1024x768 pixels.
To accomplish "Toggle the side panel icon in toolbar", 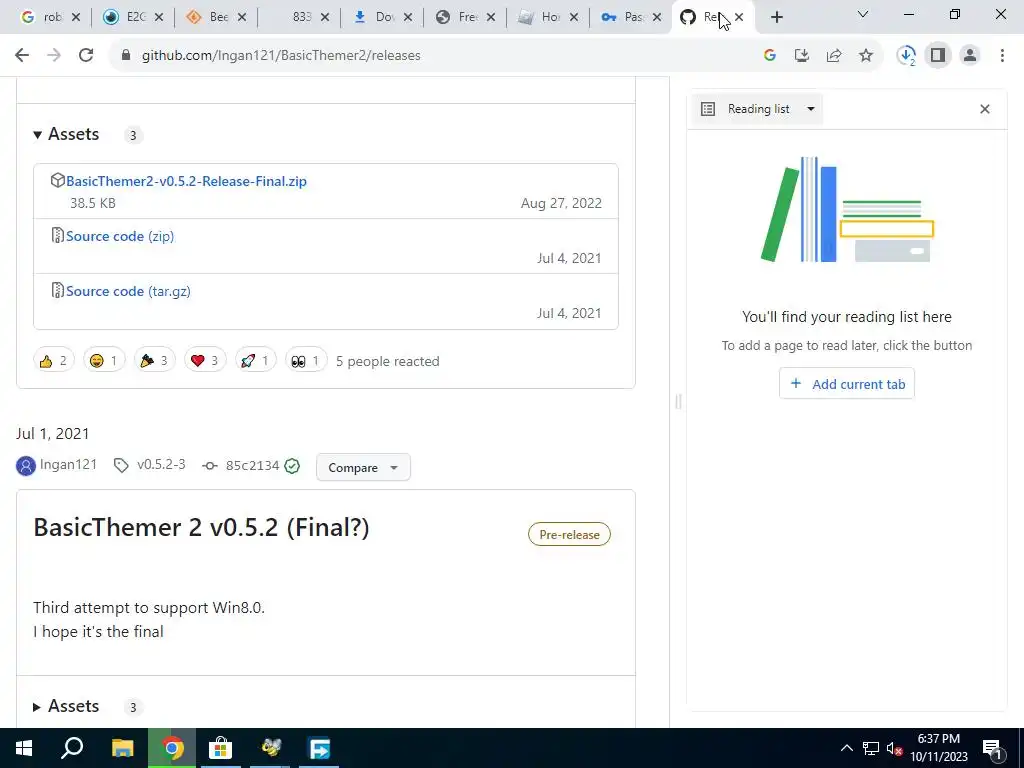I will pos(938,56).
